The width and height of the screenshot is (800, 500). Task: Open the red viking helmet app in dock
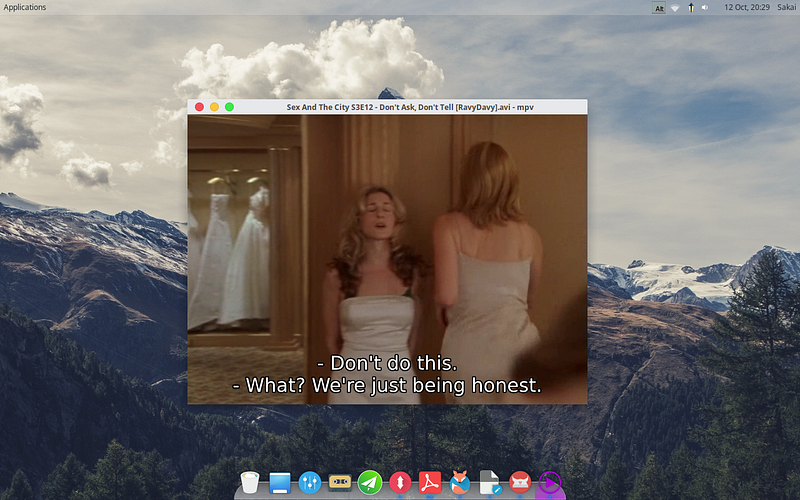pyautogui.click(x=520, y=482)
